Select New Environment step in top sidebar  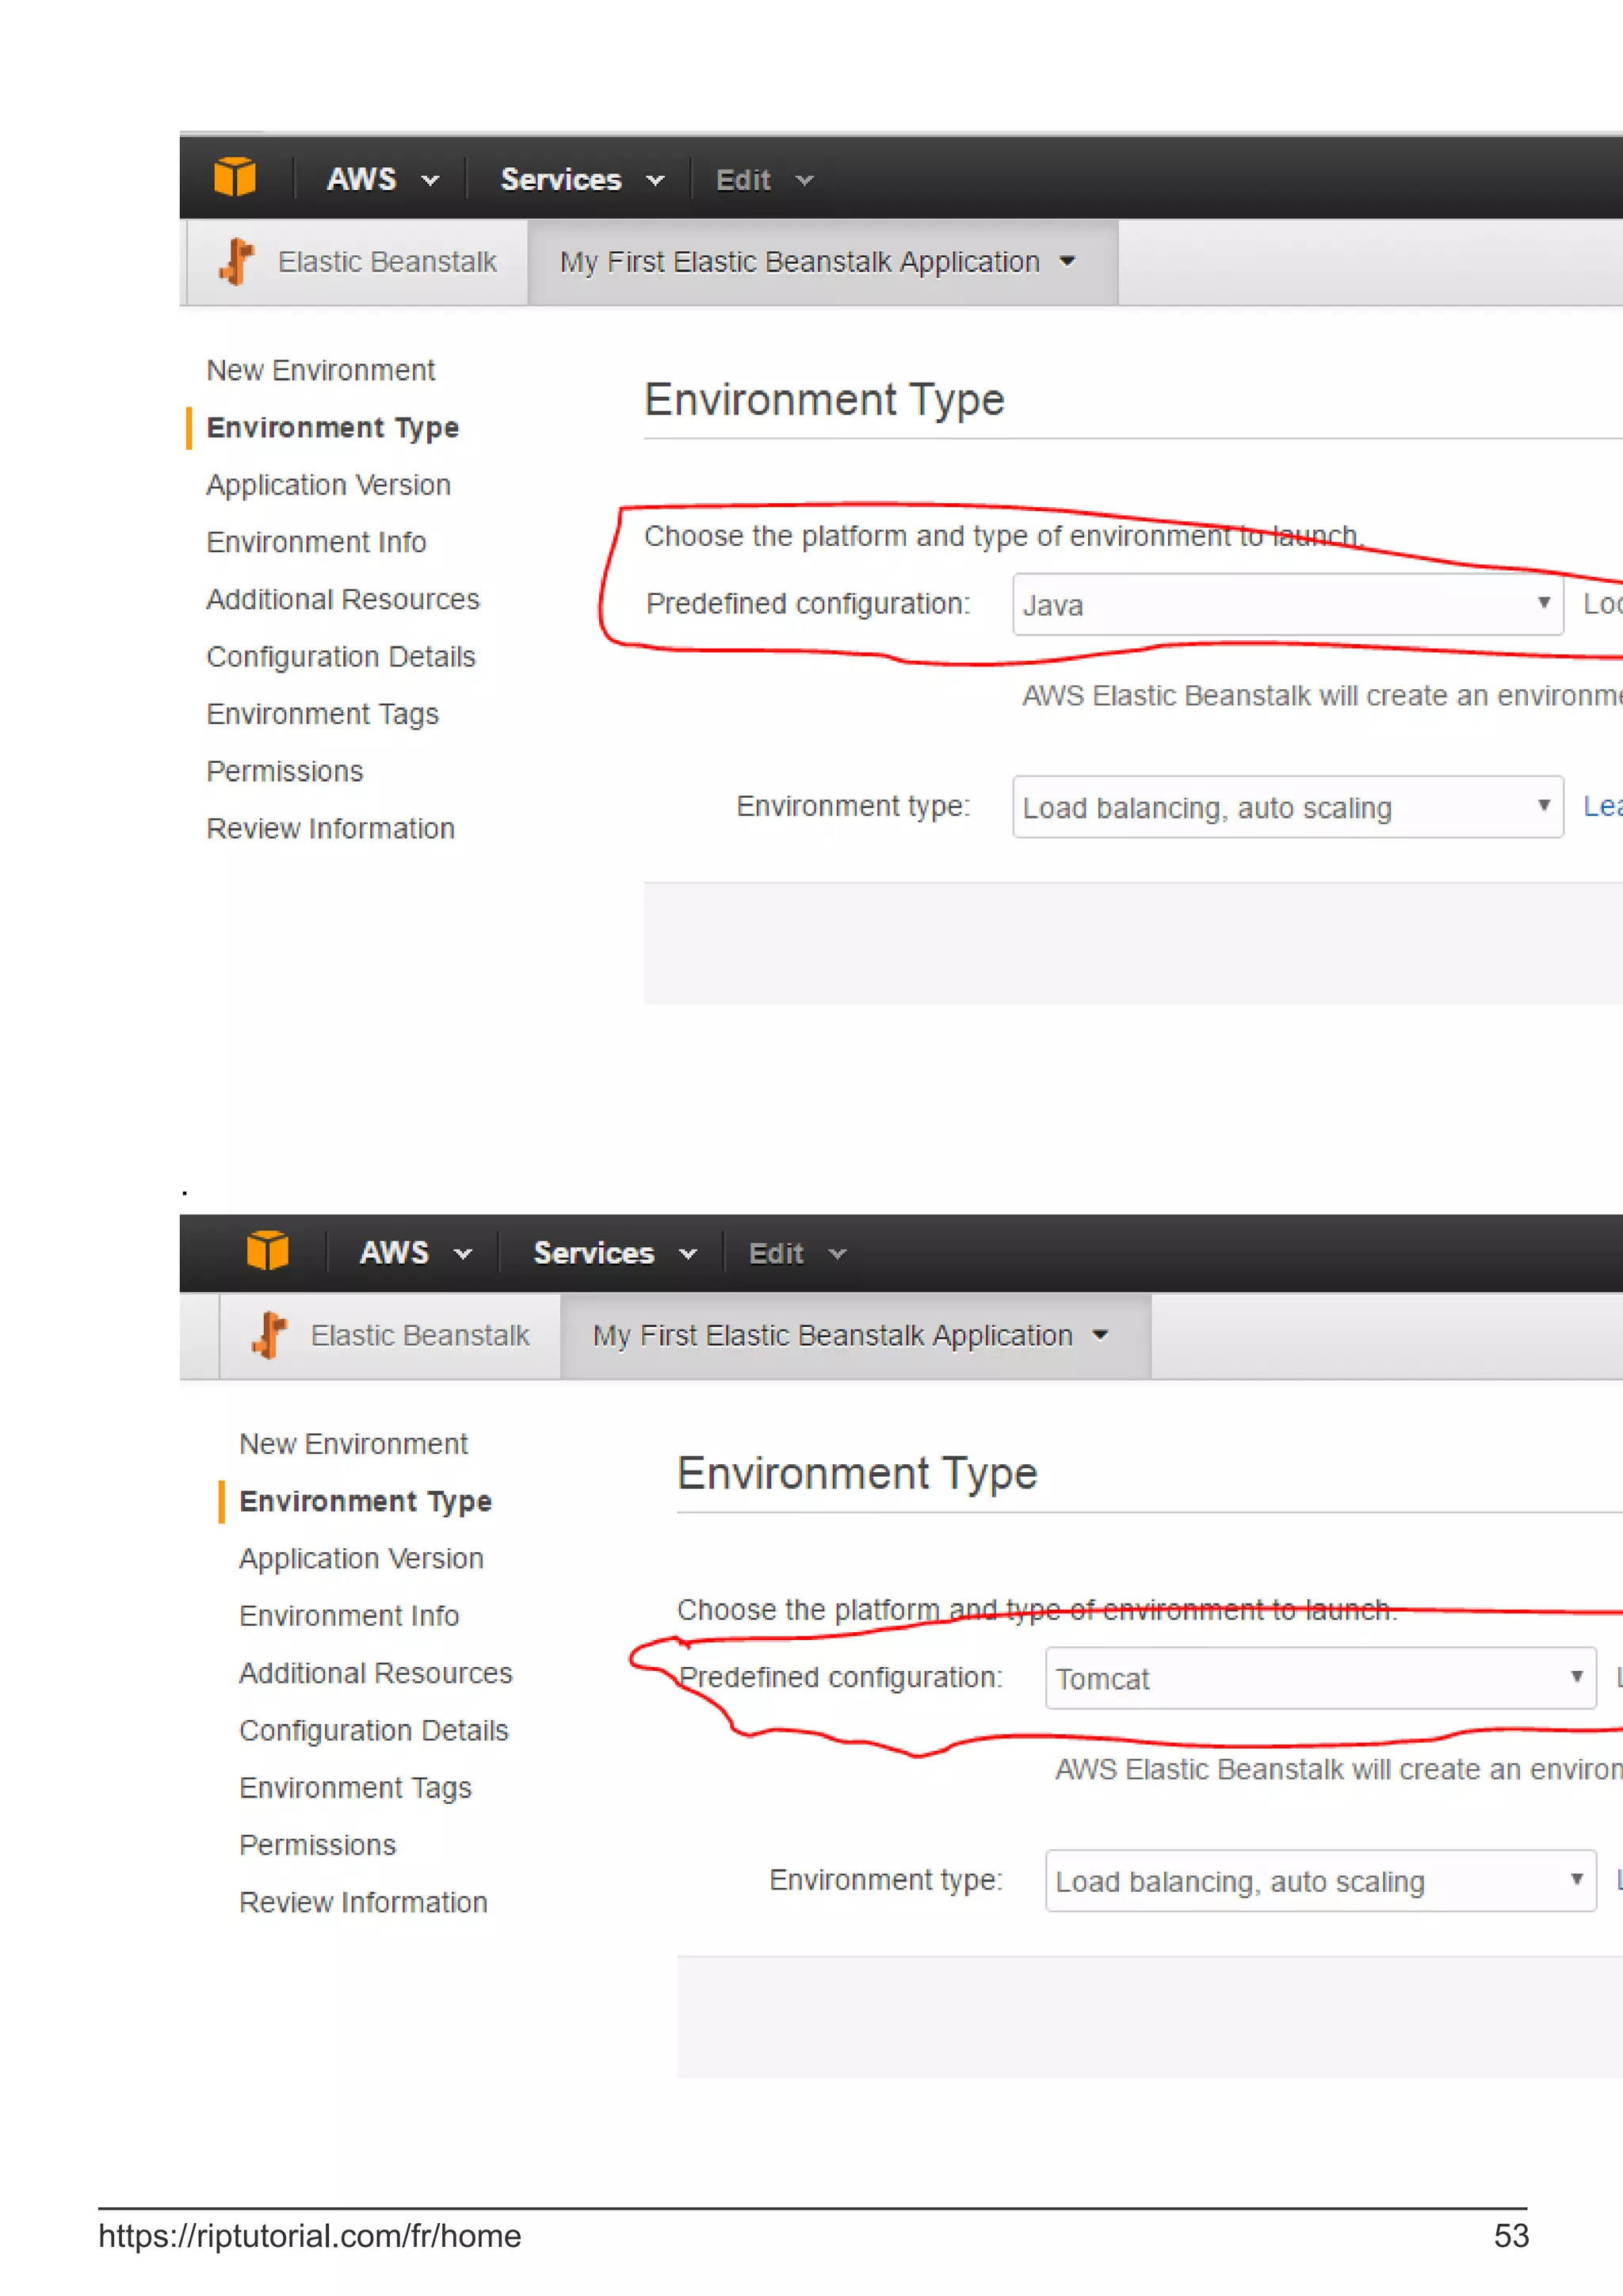(321, 371)
